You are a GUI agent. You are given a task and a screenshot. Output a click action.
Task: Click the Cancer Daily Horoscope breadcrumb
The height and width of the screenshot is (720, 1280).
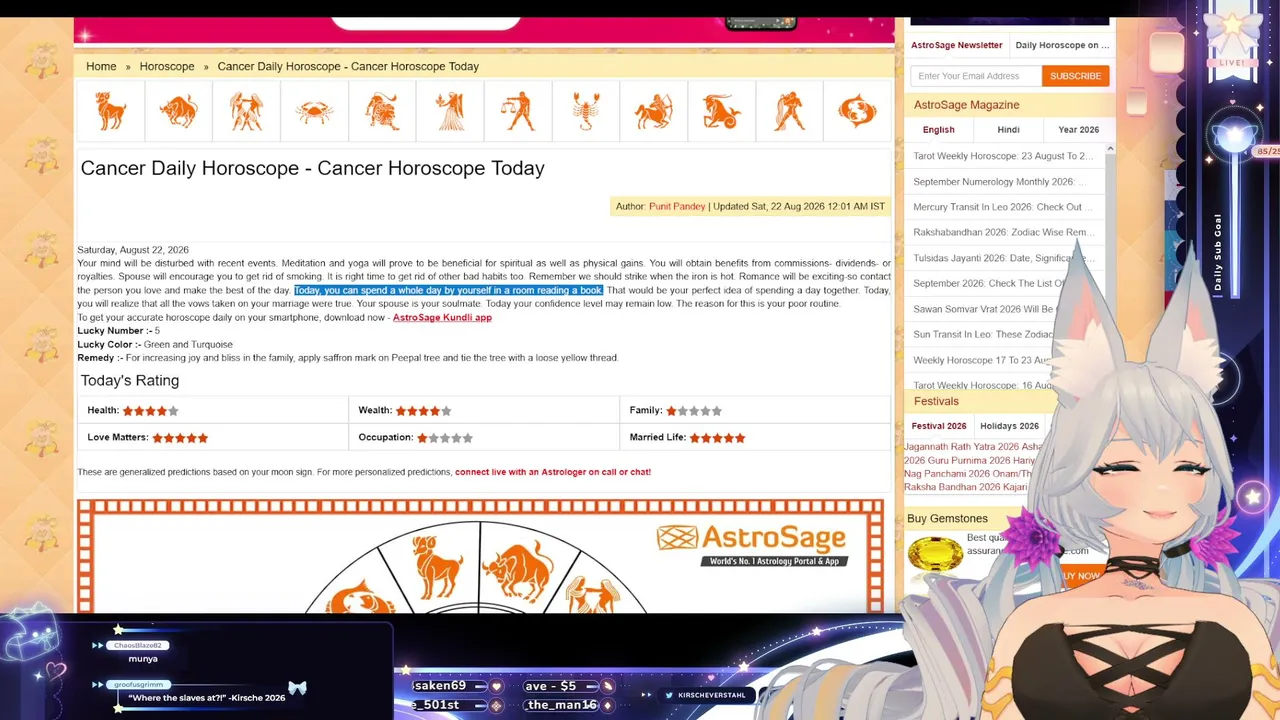coord(348,66)
